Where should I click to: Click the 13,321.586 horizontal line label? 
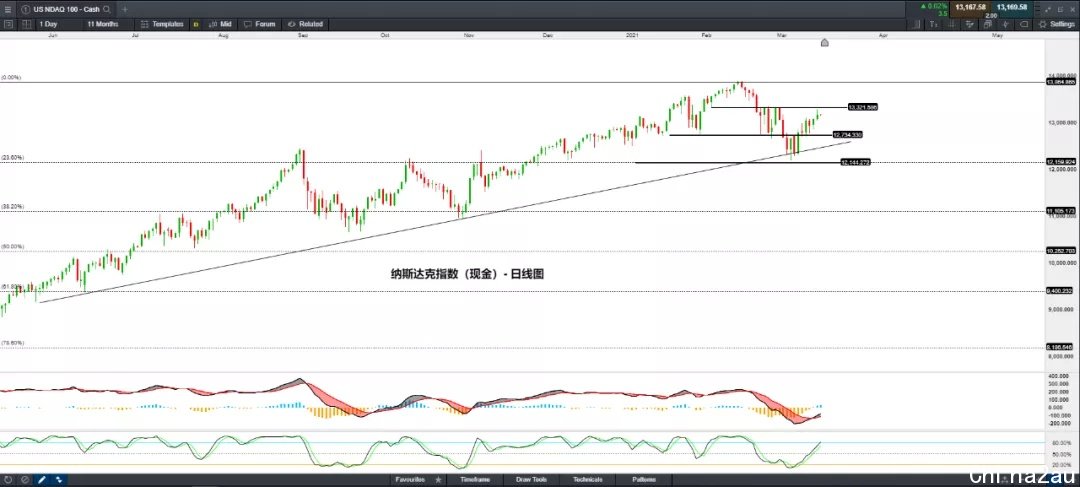(x=862, y=107)
